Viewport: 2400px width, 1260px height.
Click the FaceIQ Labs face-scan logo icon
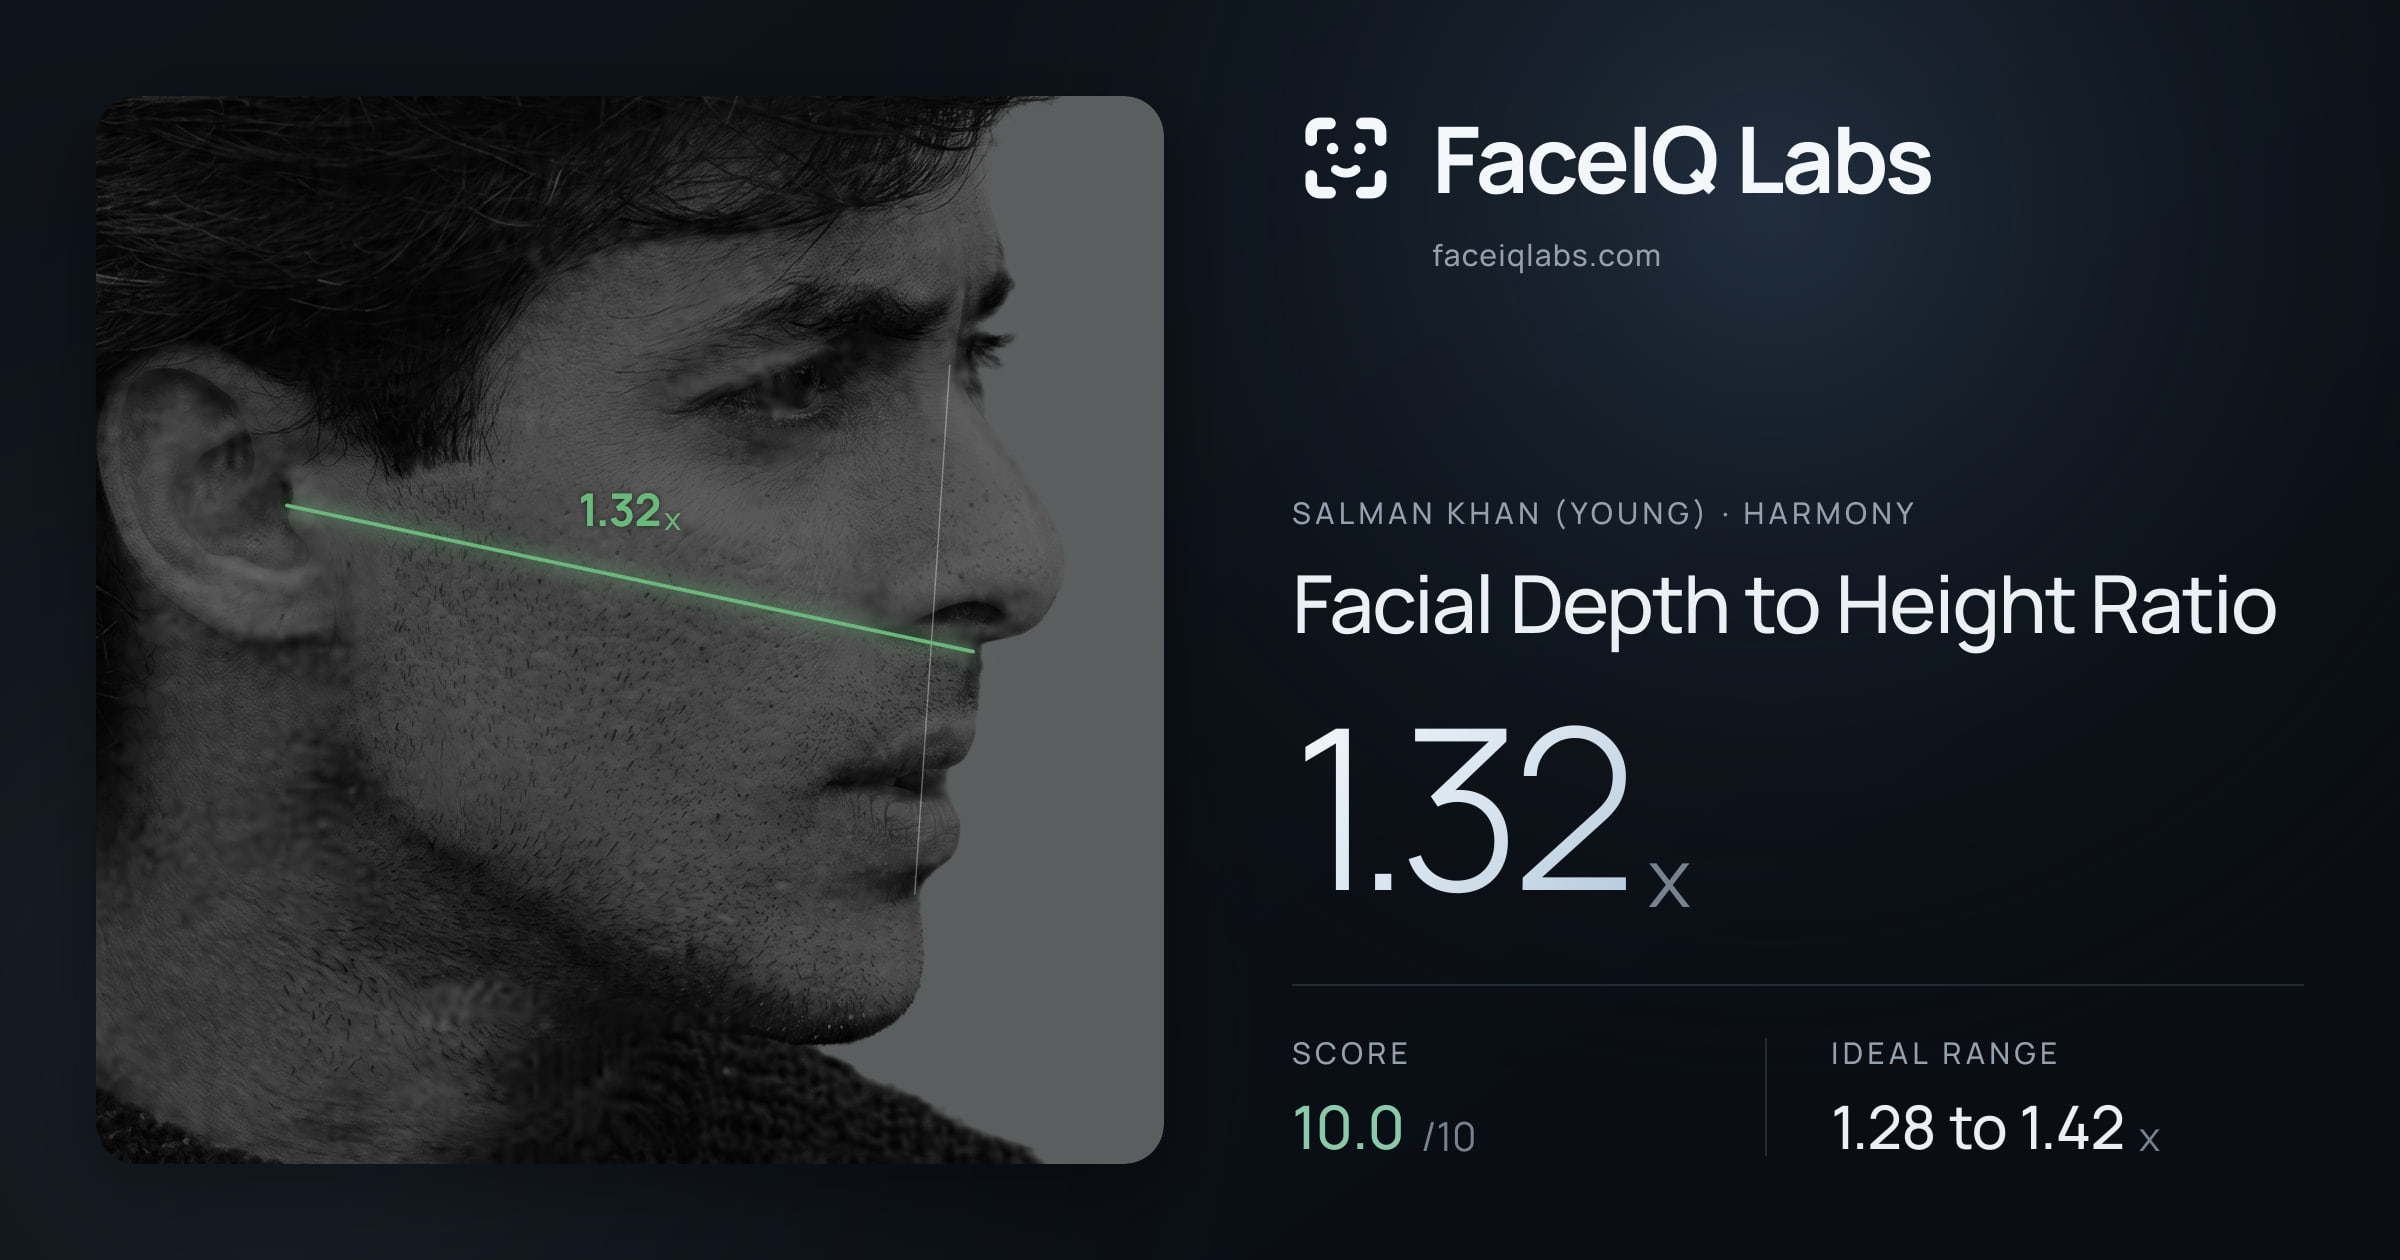pyautogui.click(x=1346, y=158)
